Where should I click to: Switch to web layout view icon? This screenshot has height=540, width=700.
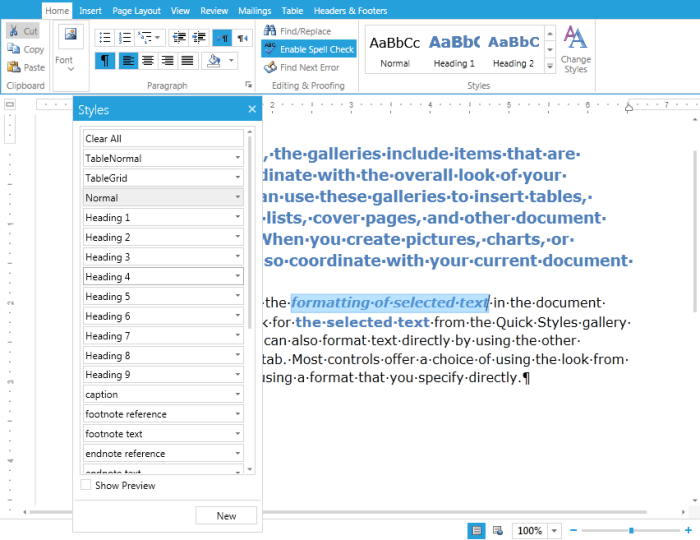click(497, 531)
